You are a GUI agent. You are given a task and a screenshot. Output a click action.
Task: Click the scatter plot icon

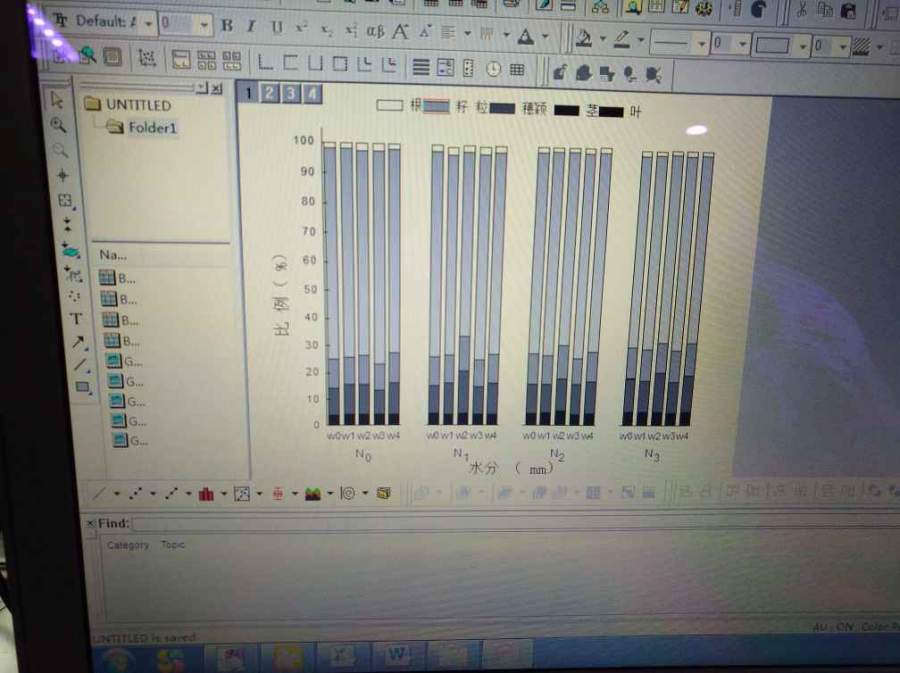[x=136, y=493]
